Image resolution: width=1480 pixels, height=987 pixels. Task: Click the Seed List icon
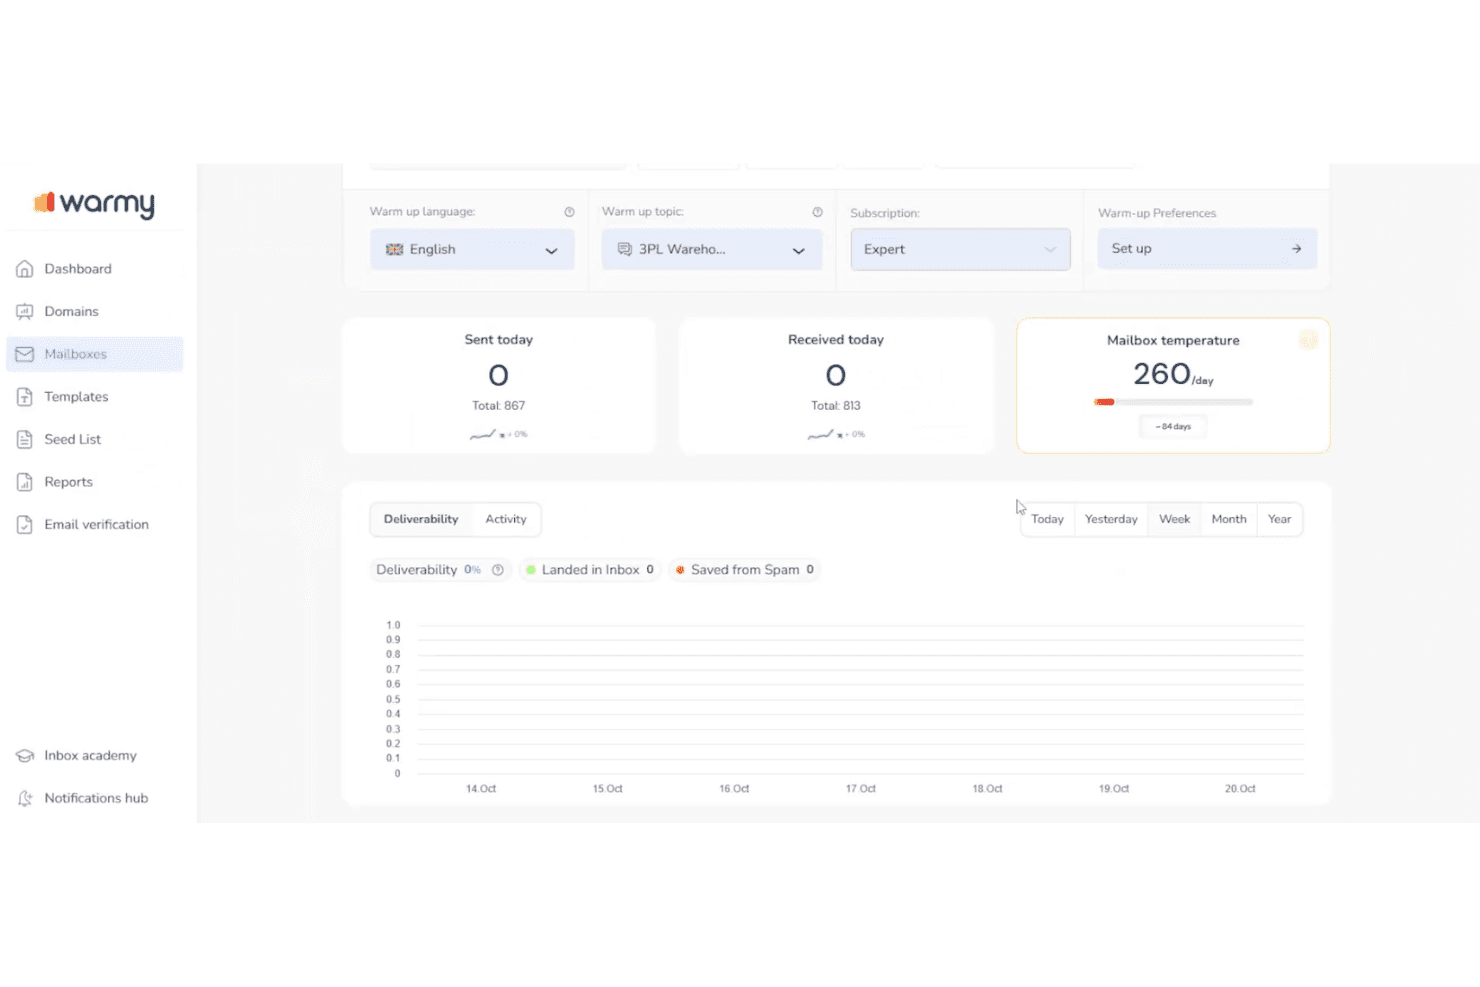click(x=25, y=439)
